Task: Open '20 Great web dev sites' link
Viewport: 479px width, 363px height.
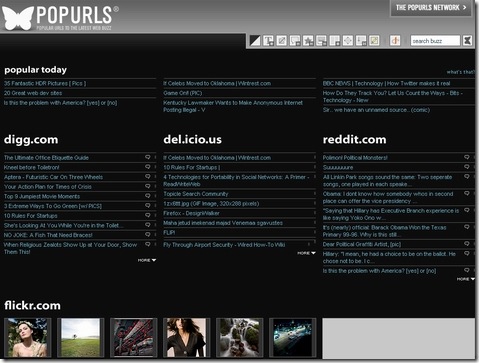Action: click(33, 93)
